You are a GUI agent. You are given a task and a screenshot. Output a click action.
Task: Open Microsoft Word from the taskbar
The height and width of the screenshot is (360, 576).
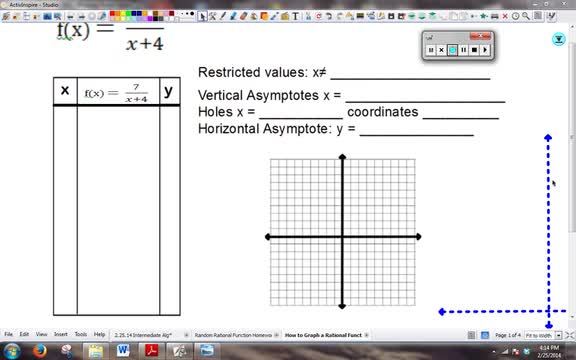pos(123,350)
